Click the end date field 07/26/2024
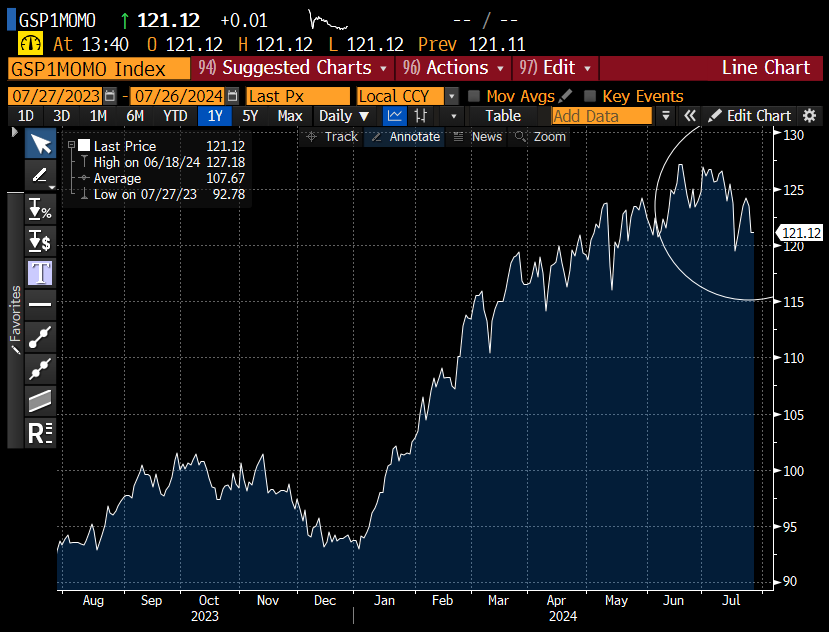 pos(178,96)
